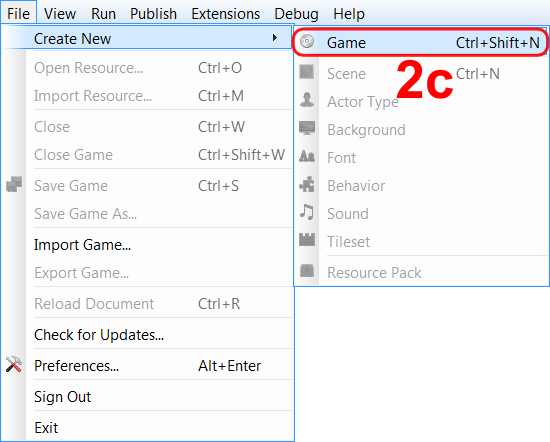Select Save Game As... entry

[x=147, y=214]
